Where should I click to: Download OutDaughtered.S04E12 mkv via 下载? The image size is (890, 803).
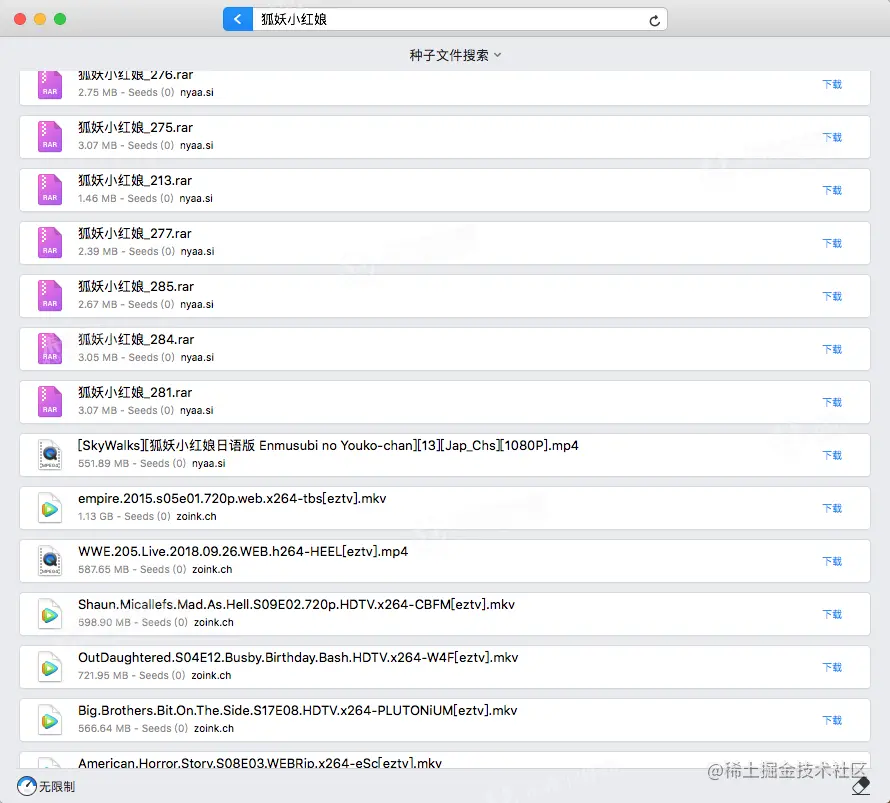[x=832, y=667]
